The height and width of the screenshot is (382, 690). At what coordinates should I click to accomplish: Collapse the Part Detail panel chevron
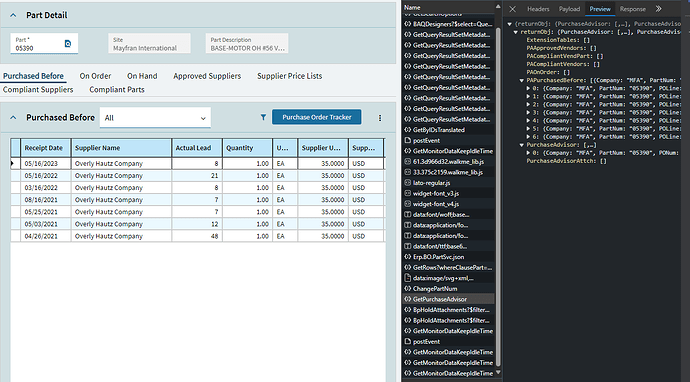click(13, 15)
